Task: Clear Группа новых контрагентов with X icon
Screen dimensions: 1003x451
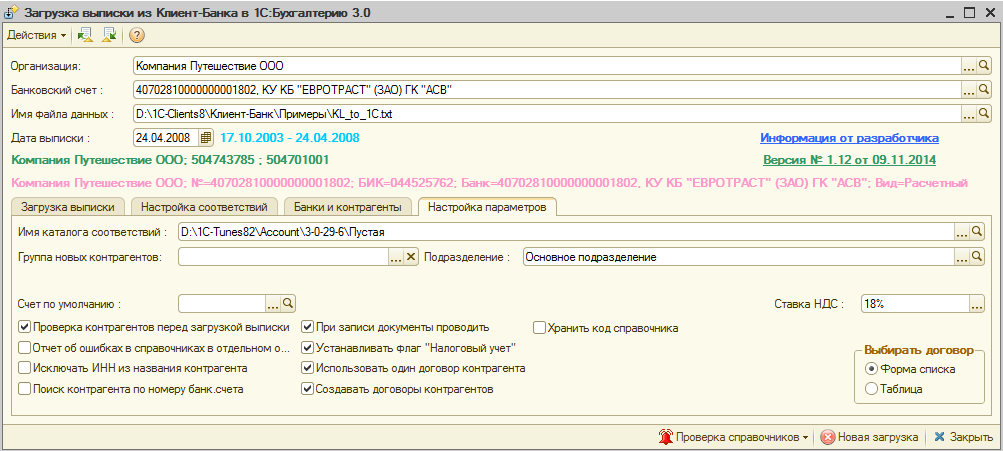Action: coord(411,257)
